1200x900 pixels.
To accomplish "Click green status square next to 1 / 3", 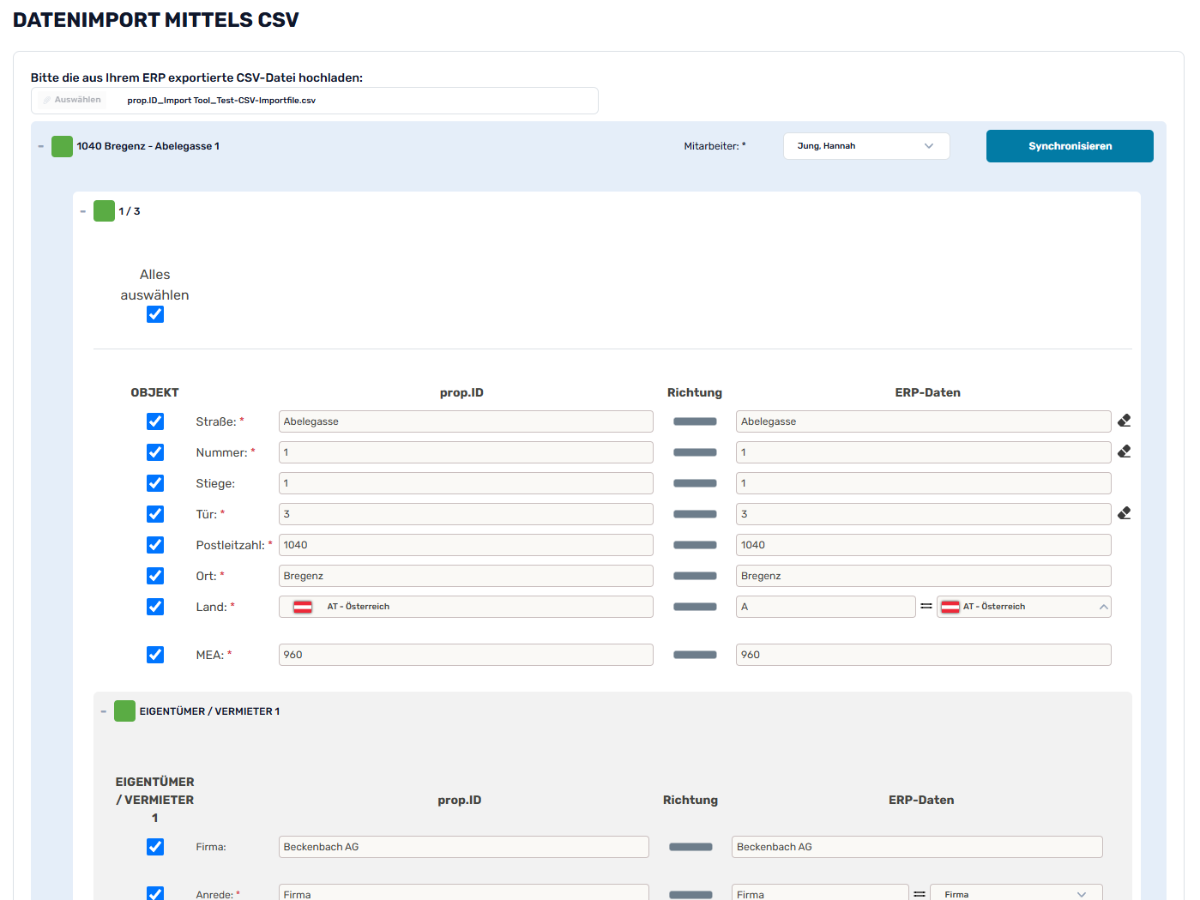I will tap(104, 211).
